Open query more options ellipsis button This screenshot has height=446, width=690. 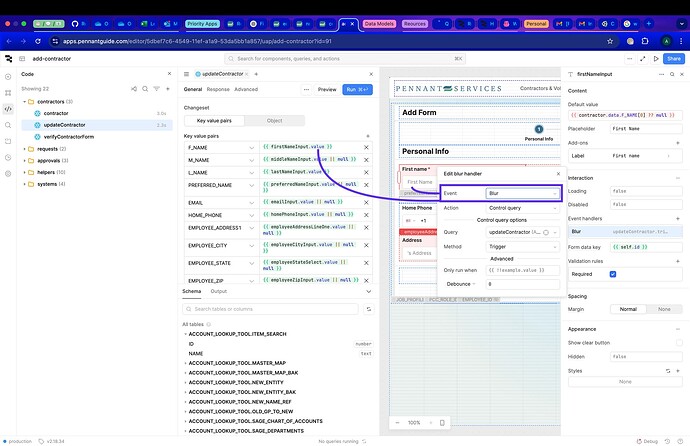point(306,89)
